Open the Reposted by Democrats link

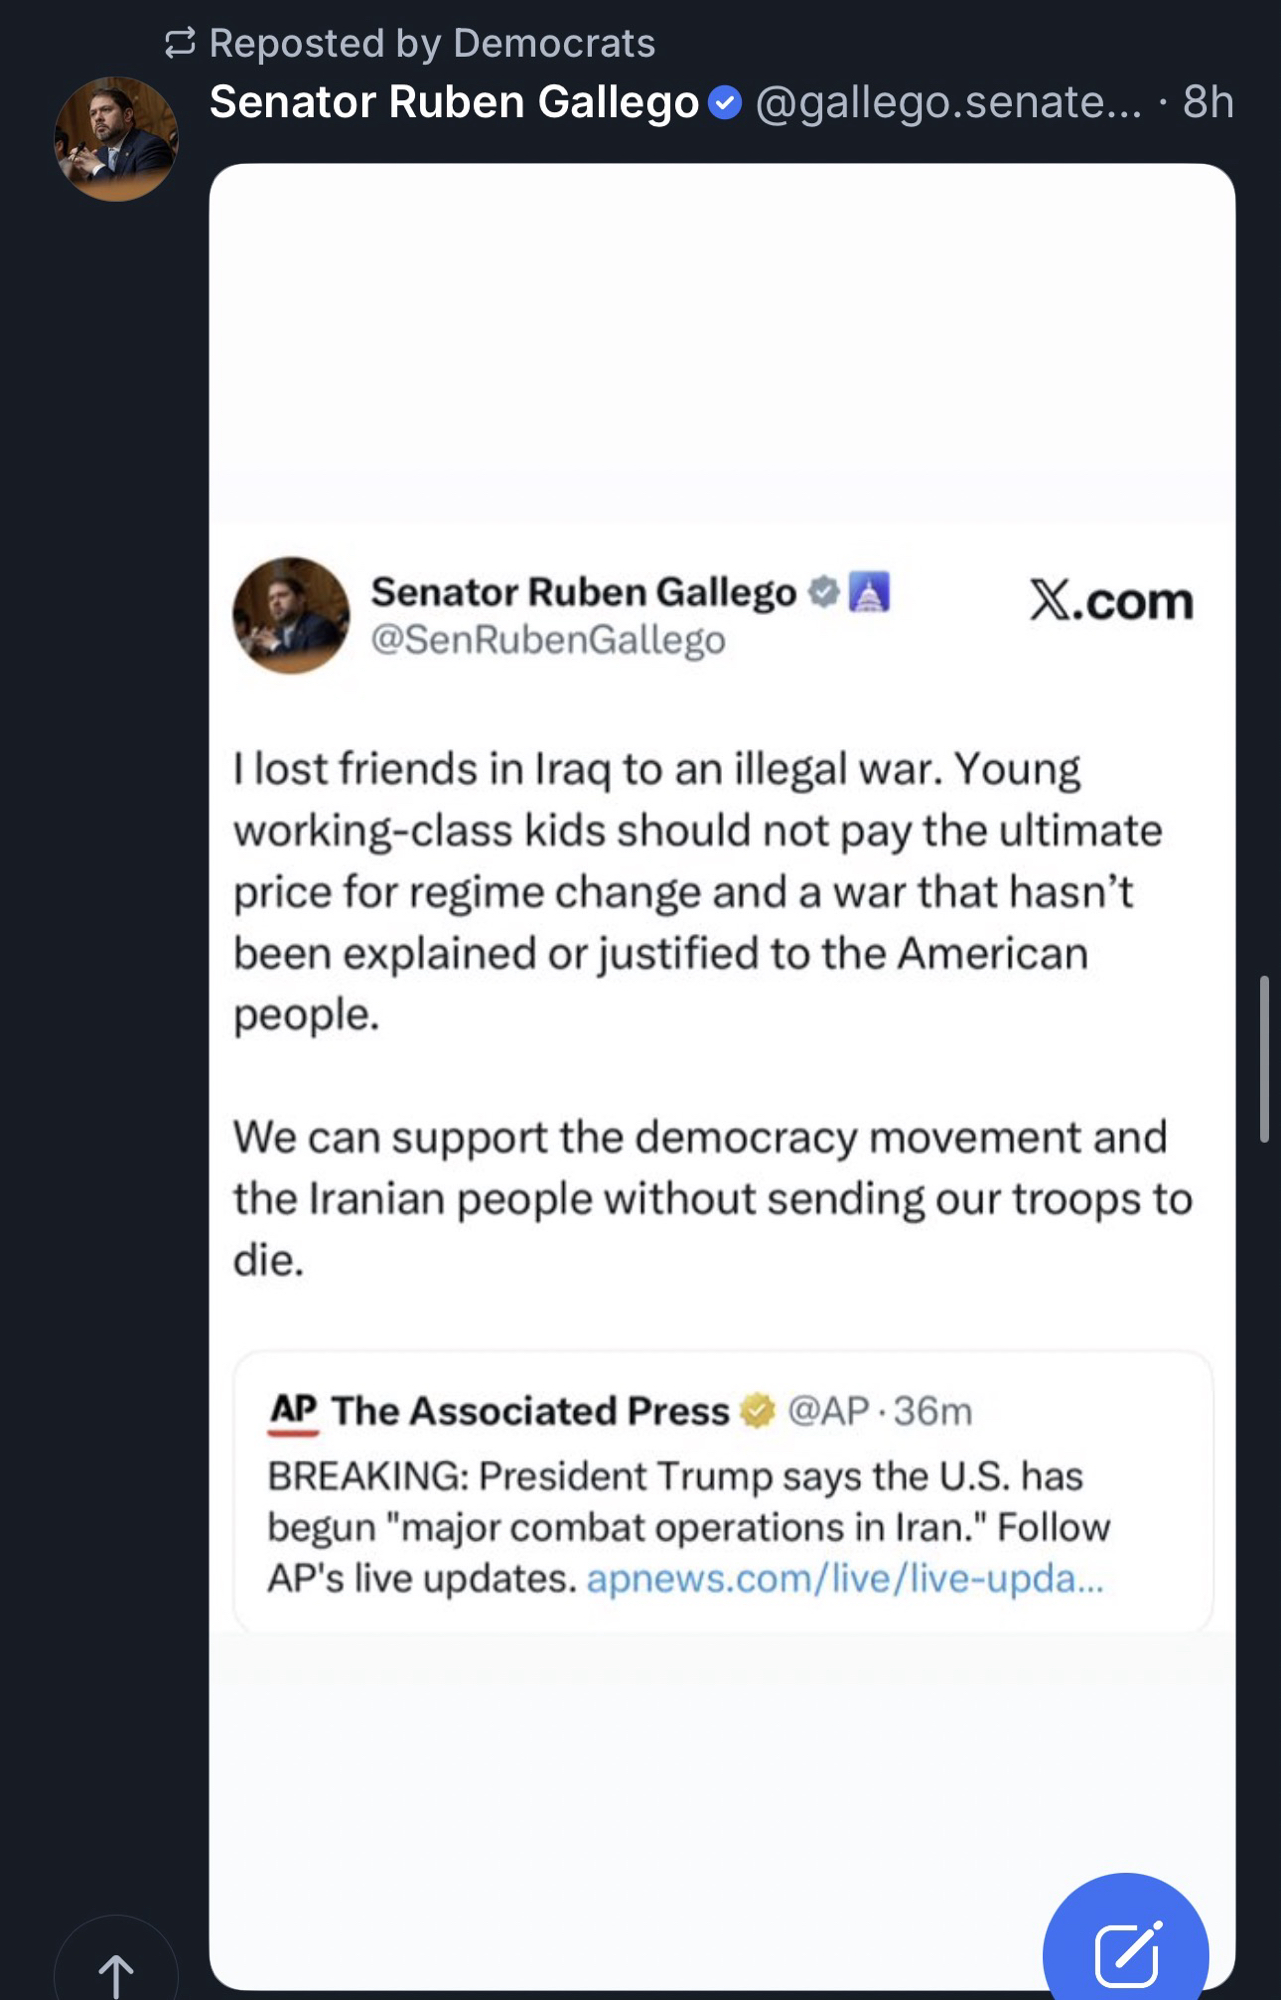point(431,43)
